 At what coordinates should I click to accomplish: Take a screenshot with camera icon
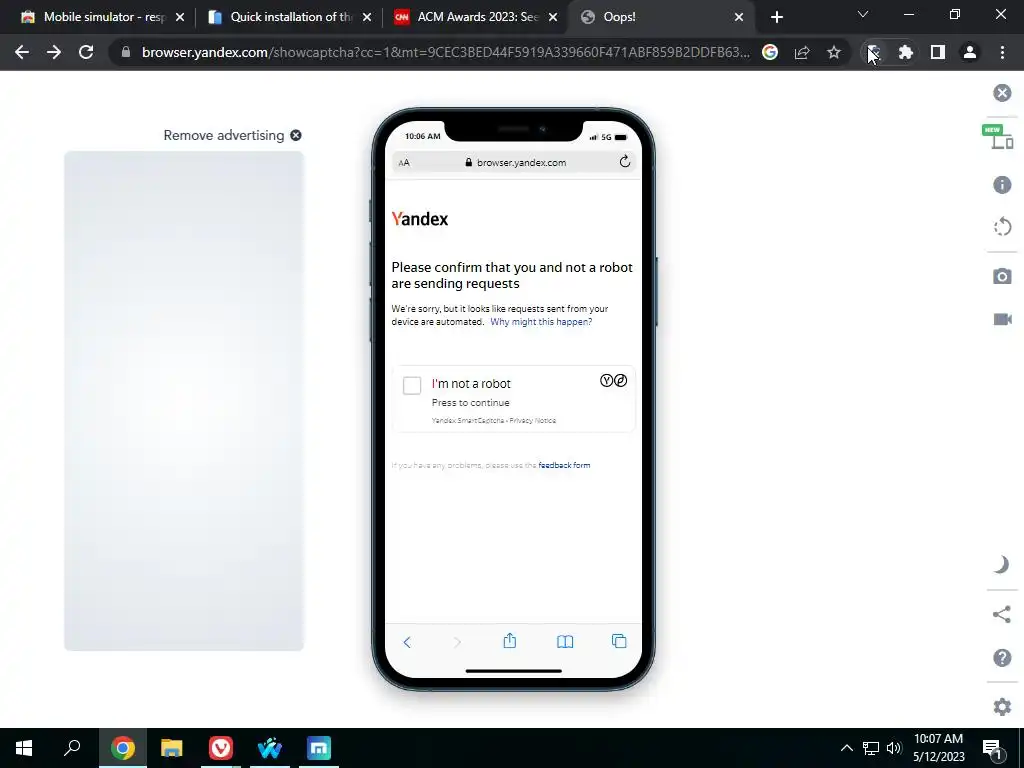[1002, 276]
